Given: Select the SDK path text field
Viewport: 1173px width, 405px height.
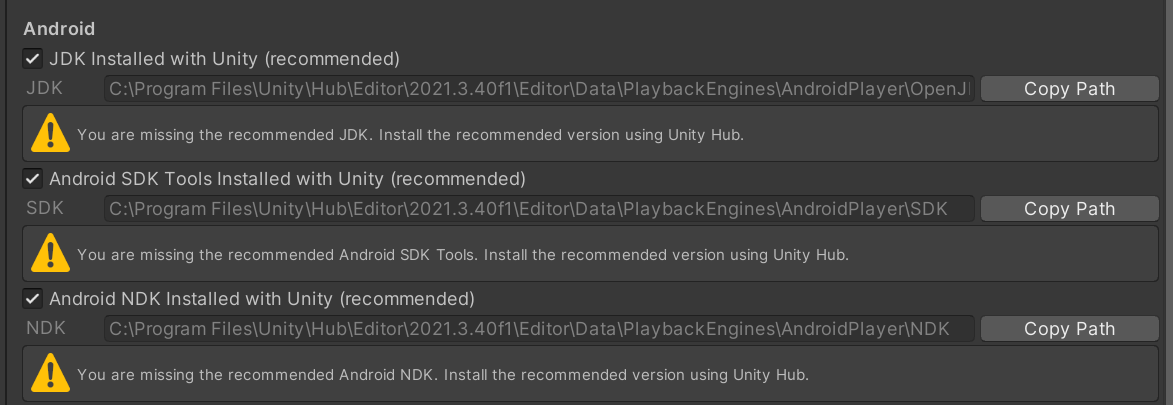Looking at the screenshot, I should [x=539, y=209].
